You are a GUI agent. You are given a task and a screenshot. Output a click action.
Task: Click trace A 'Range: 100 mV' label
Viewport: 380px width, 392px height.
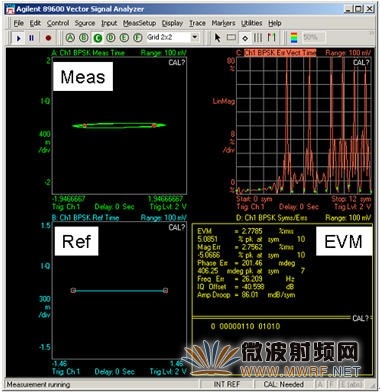click(164, 53)
